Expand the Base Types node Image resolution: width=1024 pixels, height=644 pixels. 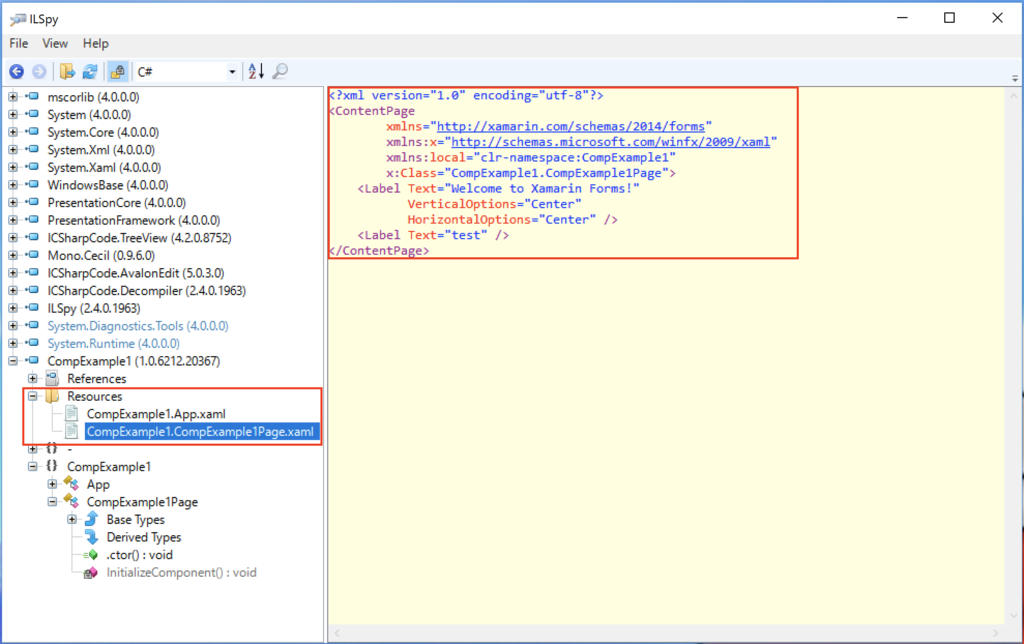click(x=72, y=519)
